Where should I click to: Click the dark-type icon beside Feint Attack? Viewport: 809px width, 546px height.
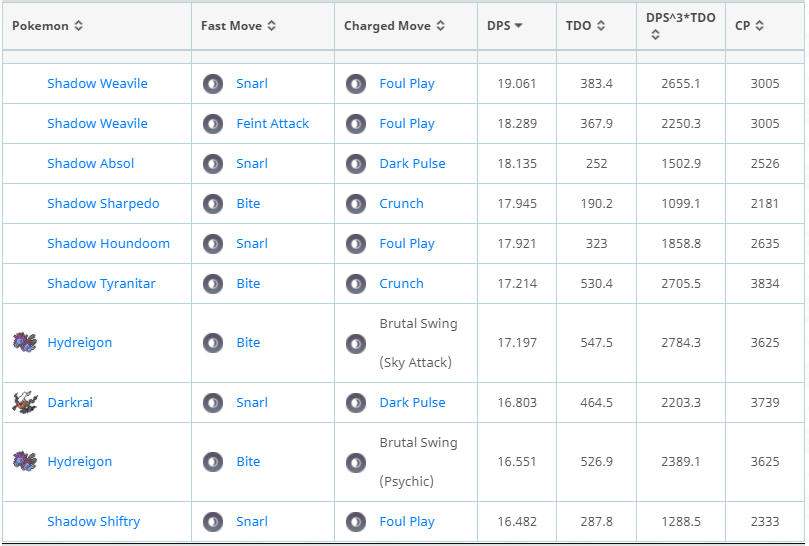point(213,124)
